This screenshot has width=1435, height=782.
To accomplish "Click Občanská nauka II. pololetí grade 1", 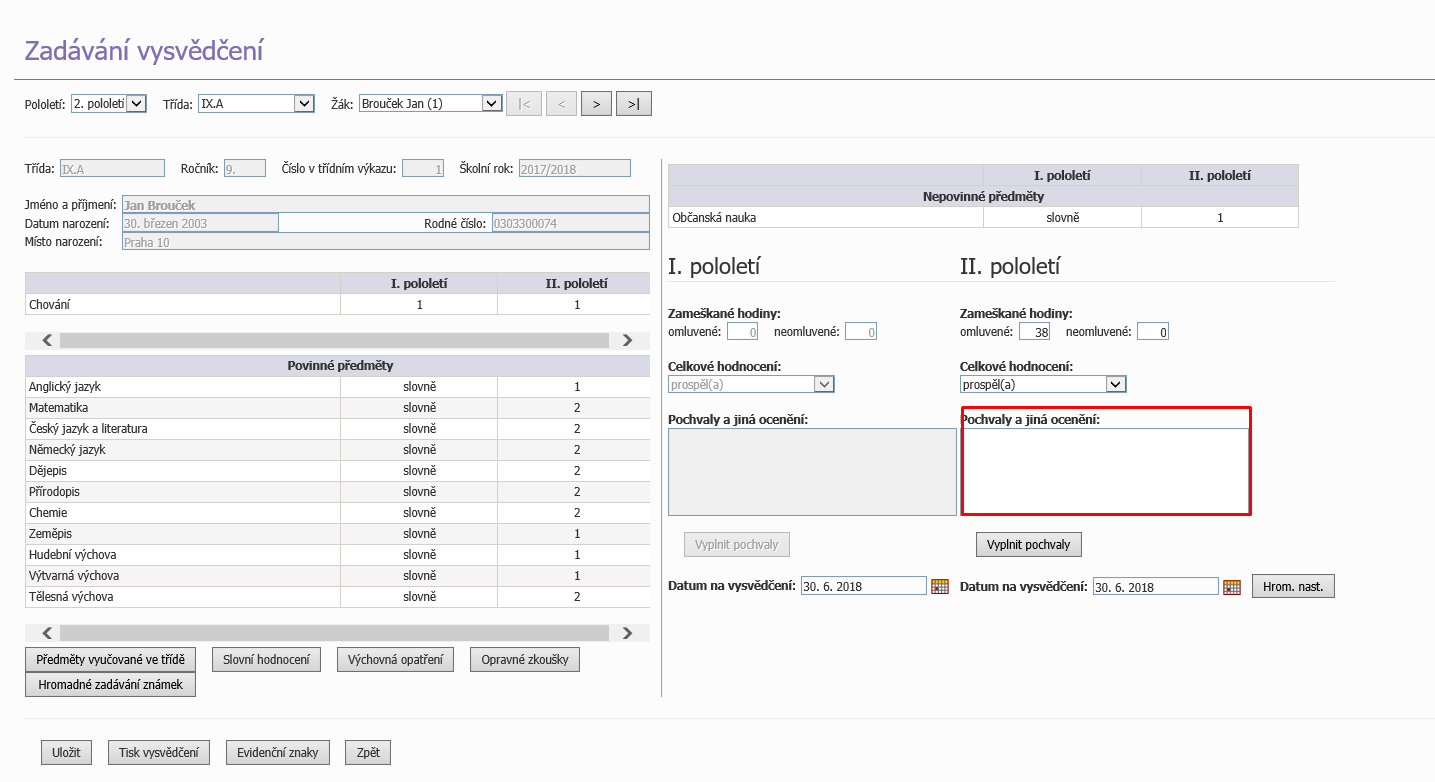I will (1220, 217).
